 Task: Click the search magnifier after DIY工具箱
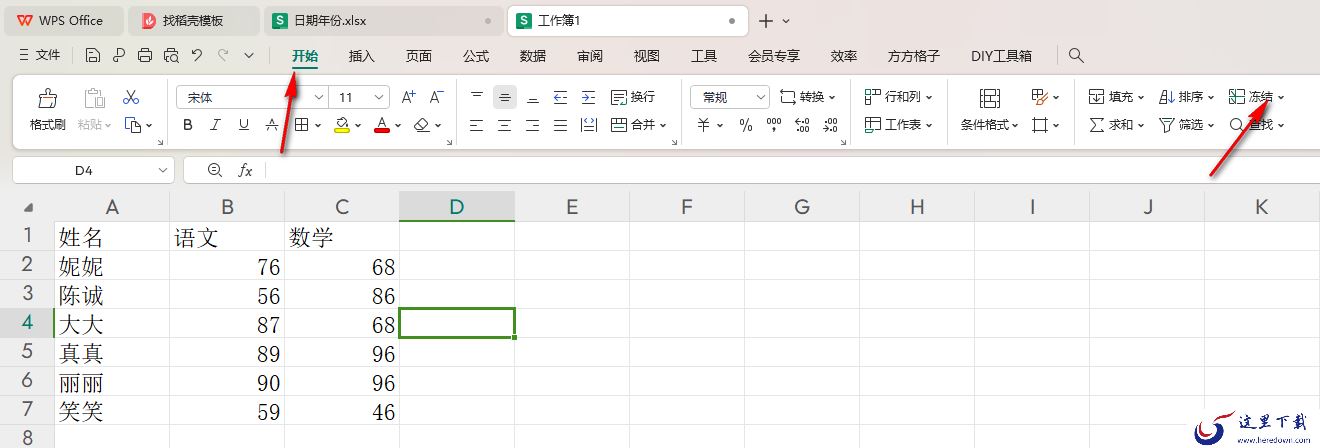click(1076, 56)
